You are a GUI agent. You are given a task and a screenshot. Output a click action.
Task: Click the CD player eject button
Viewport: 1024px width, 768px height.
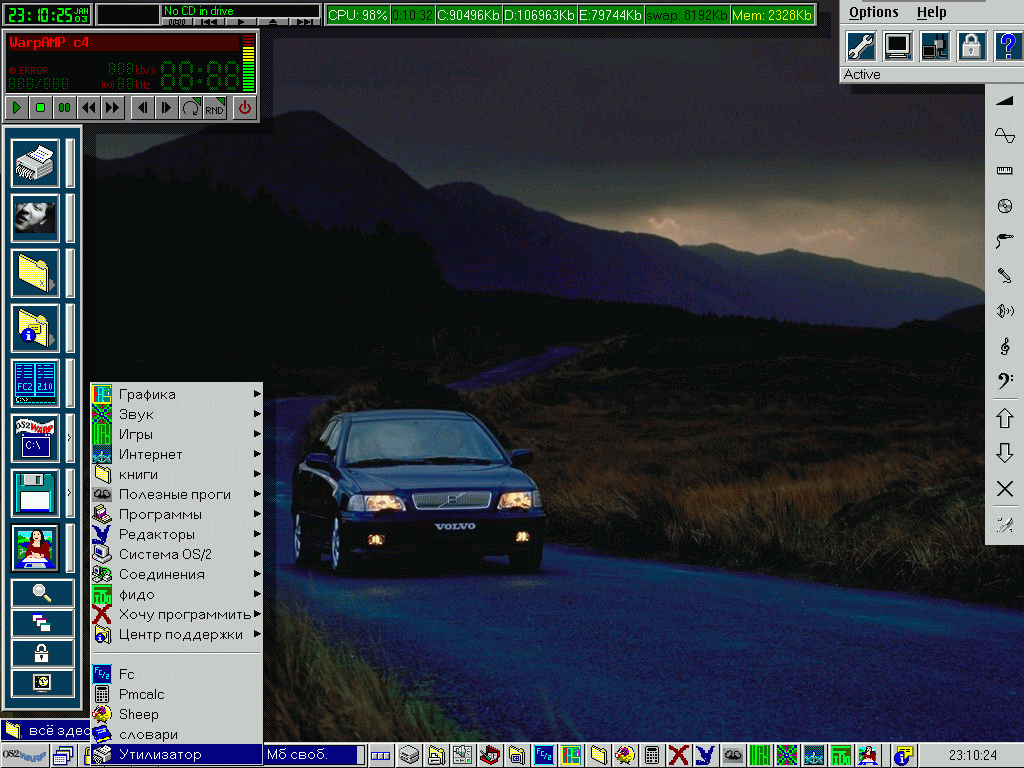tap(273, 22)
